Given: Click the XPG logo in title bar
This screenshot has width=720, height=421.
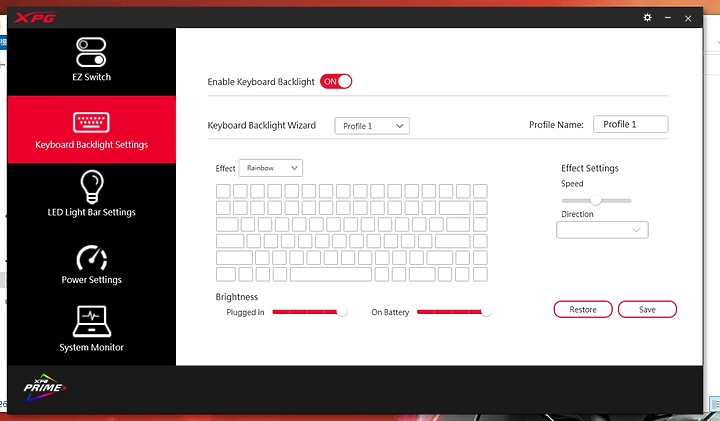Looking at the screenshot, I should 35,18.
